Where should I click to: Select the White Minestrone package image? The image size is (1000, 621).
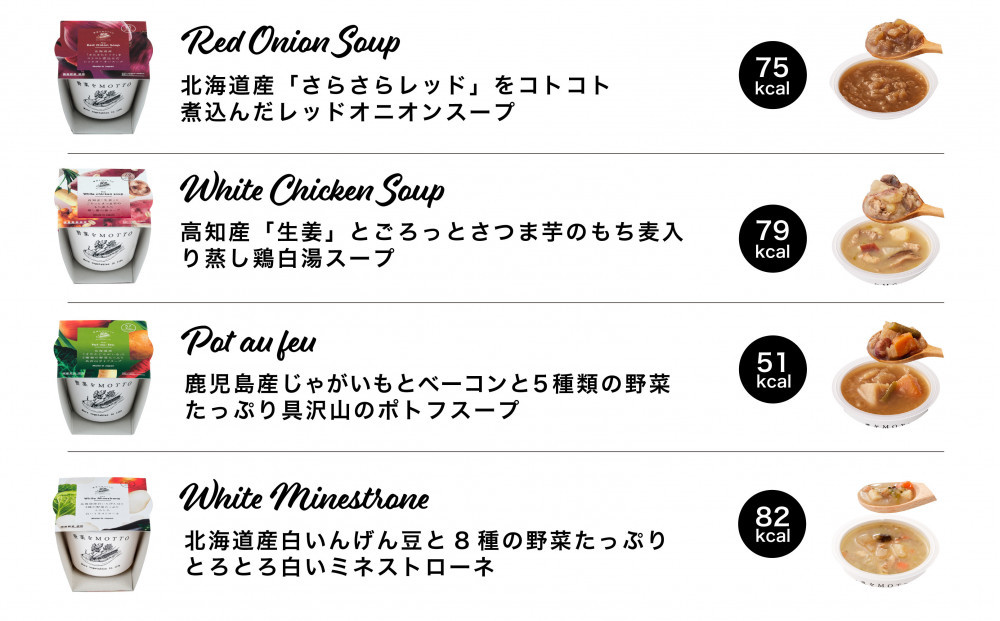104,534
